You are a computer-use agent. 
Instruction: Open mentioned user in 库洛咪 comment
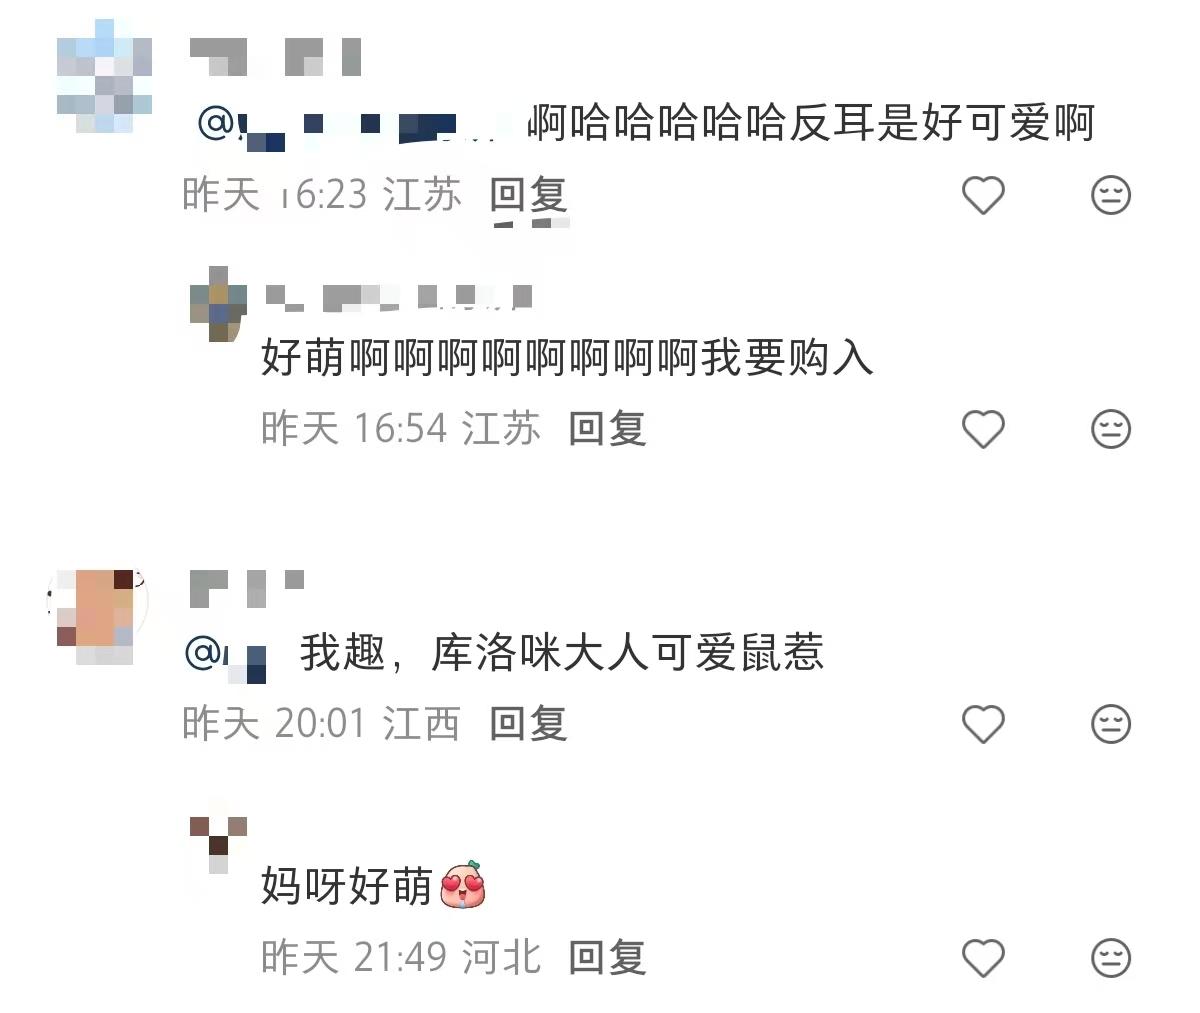[x=228, y=656]
